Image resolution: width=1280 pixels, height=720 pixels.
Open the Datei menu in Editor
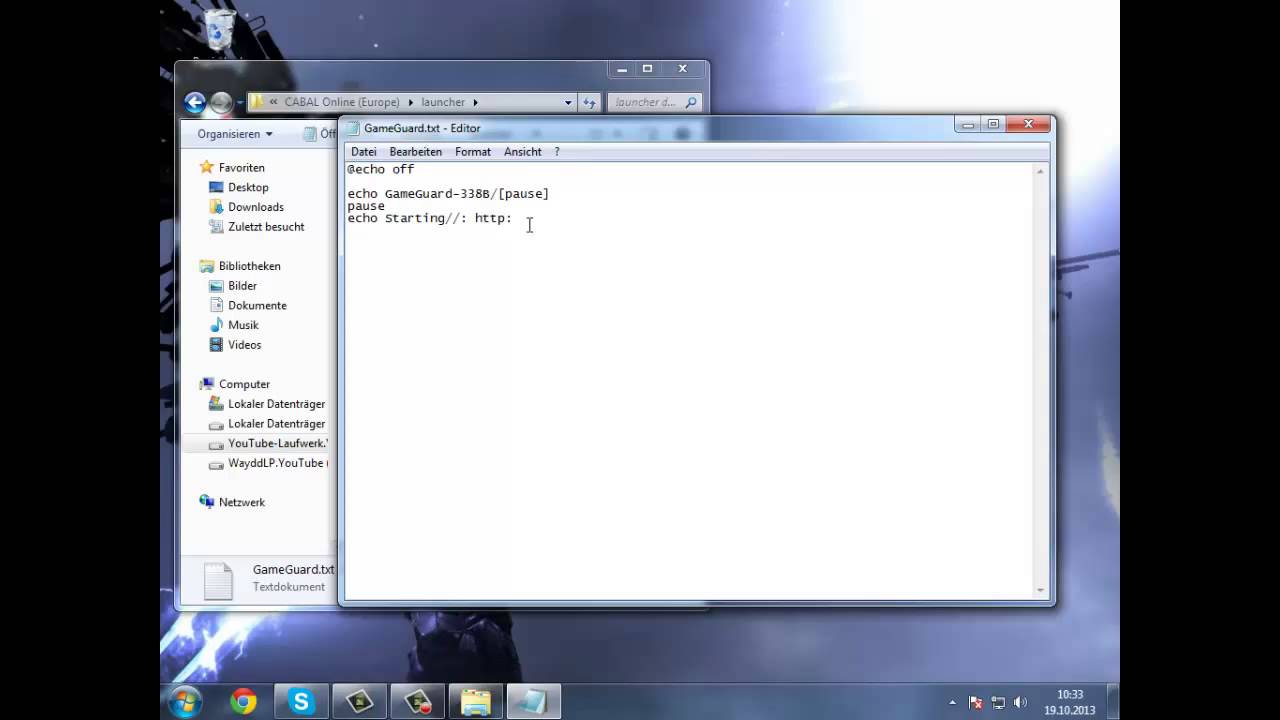click(363, 152)
